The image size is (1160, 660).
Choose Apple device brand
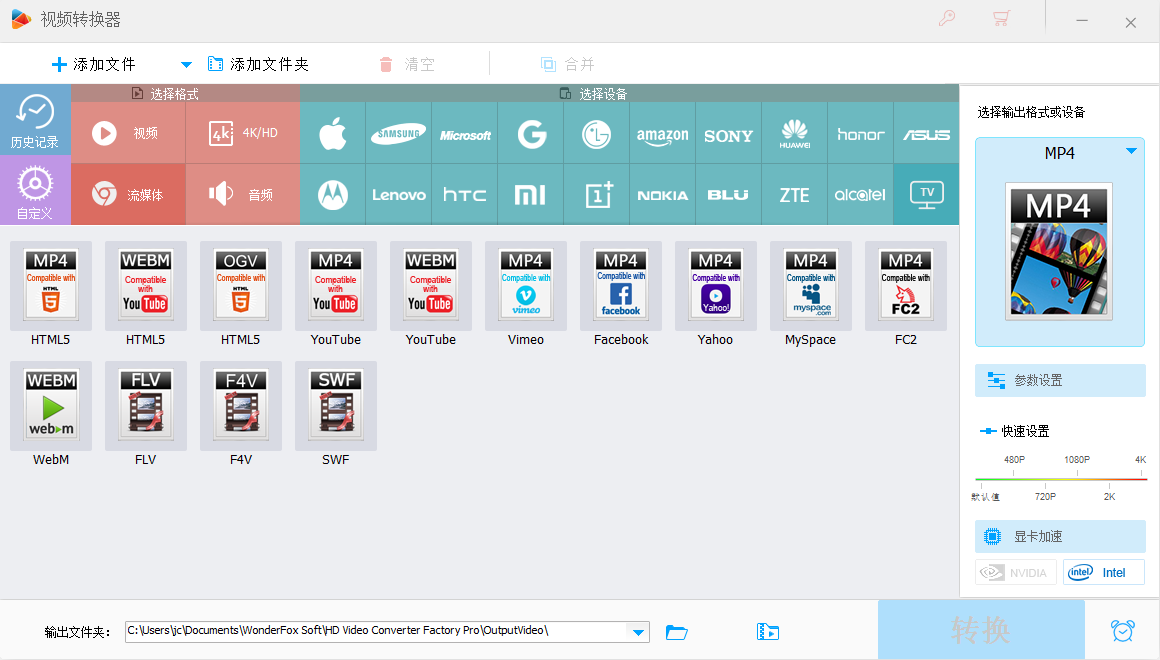point(332,133)
